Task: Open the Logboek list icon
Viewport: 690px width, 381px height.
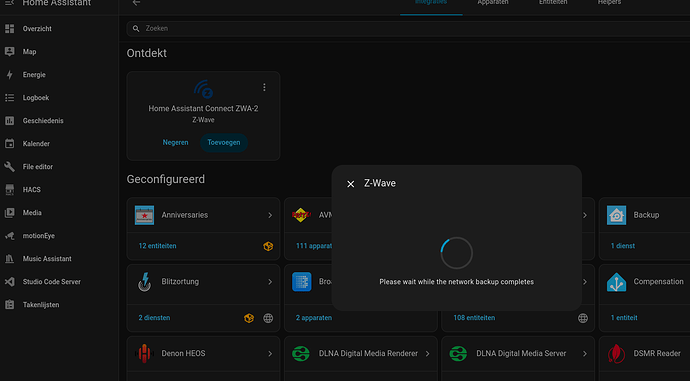Action: (10, 98)
